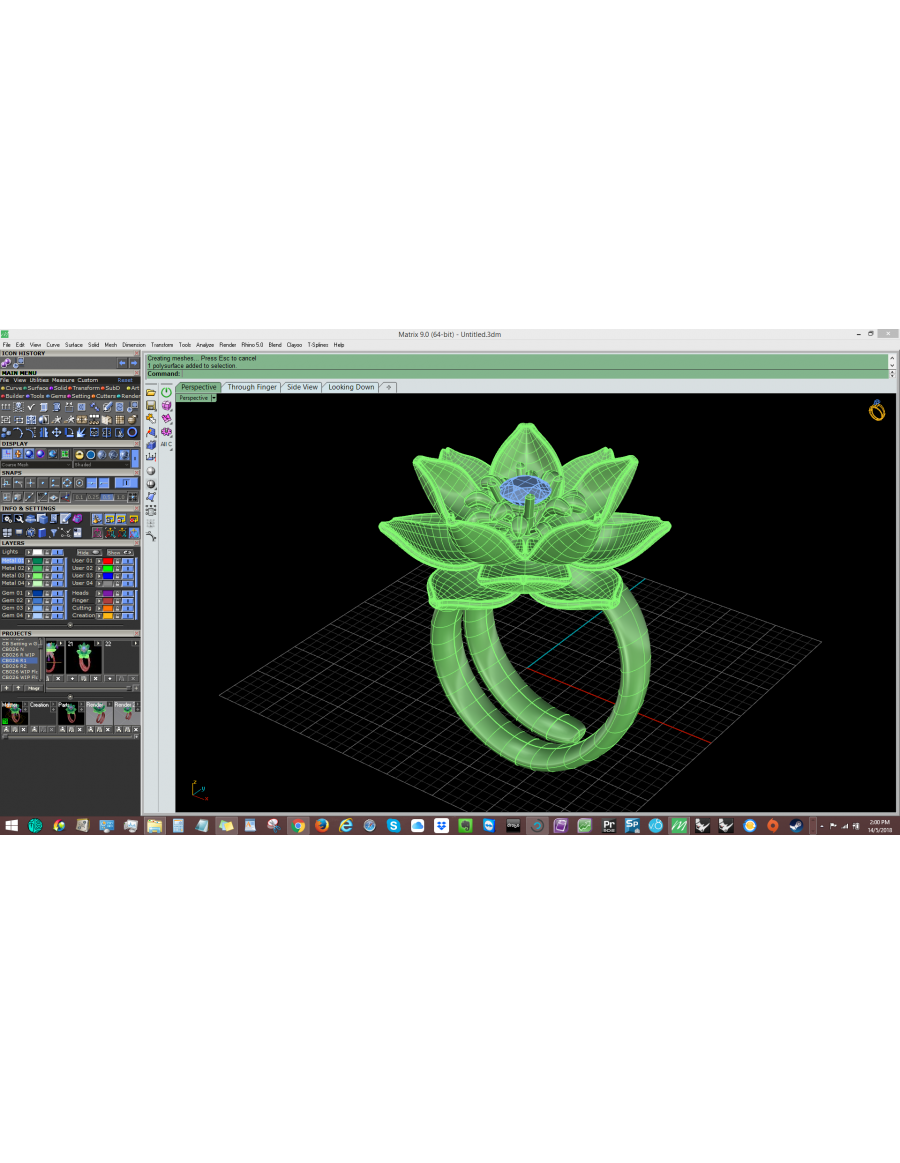This screenshot has width=900, height=1163.
Task: Expand User 02 layer arrow button
Action: [99, 568]
